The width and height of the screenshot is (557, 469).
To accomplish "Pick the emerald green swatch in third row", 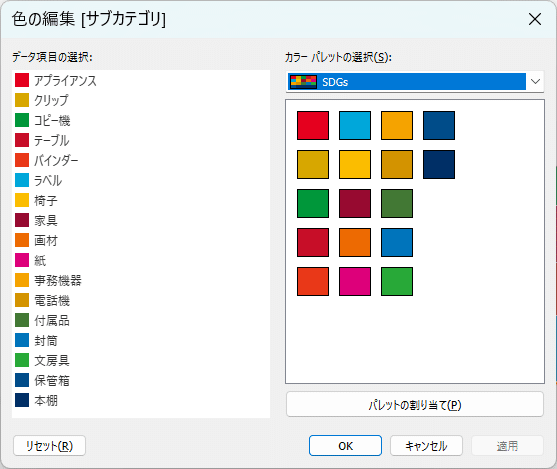I will (x=313, y=204).
